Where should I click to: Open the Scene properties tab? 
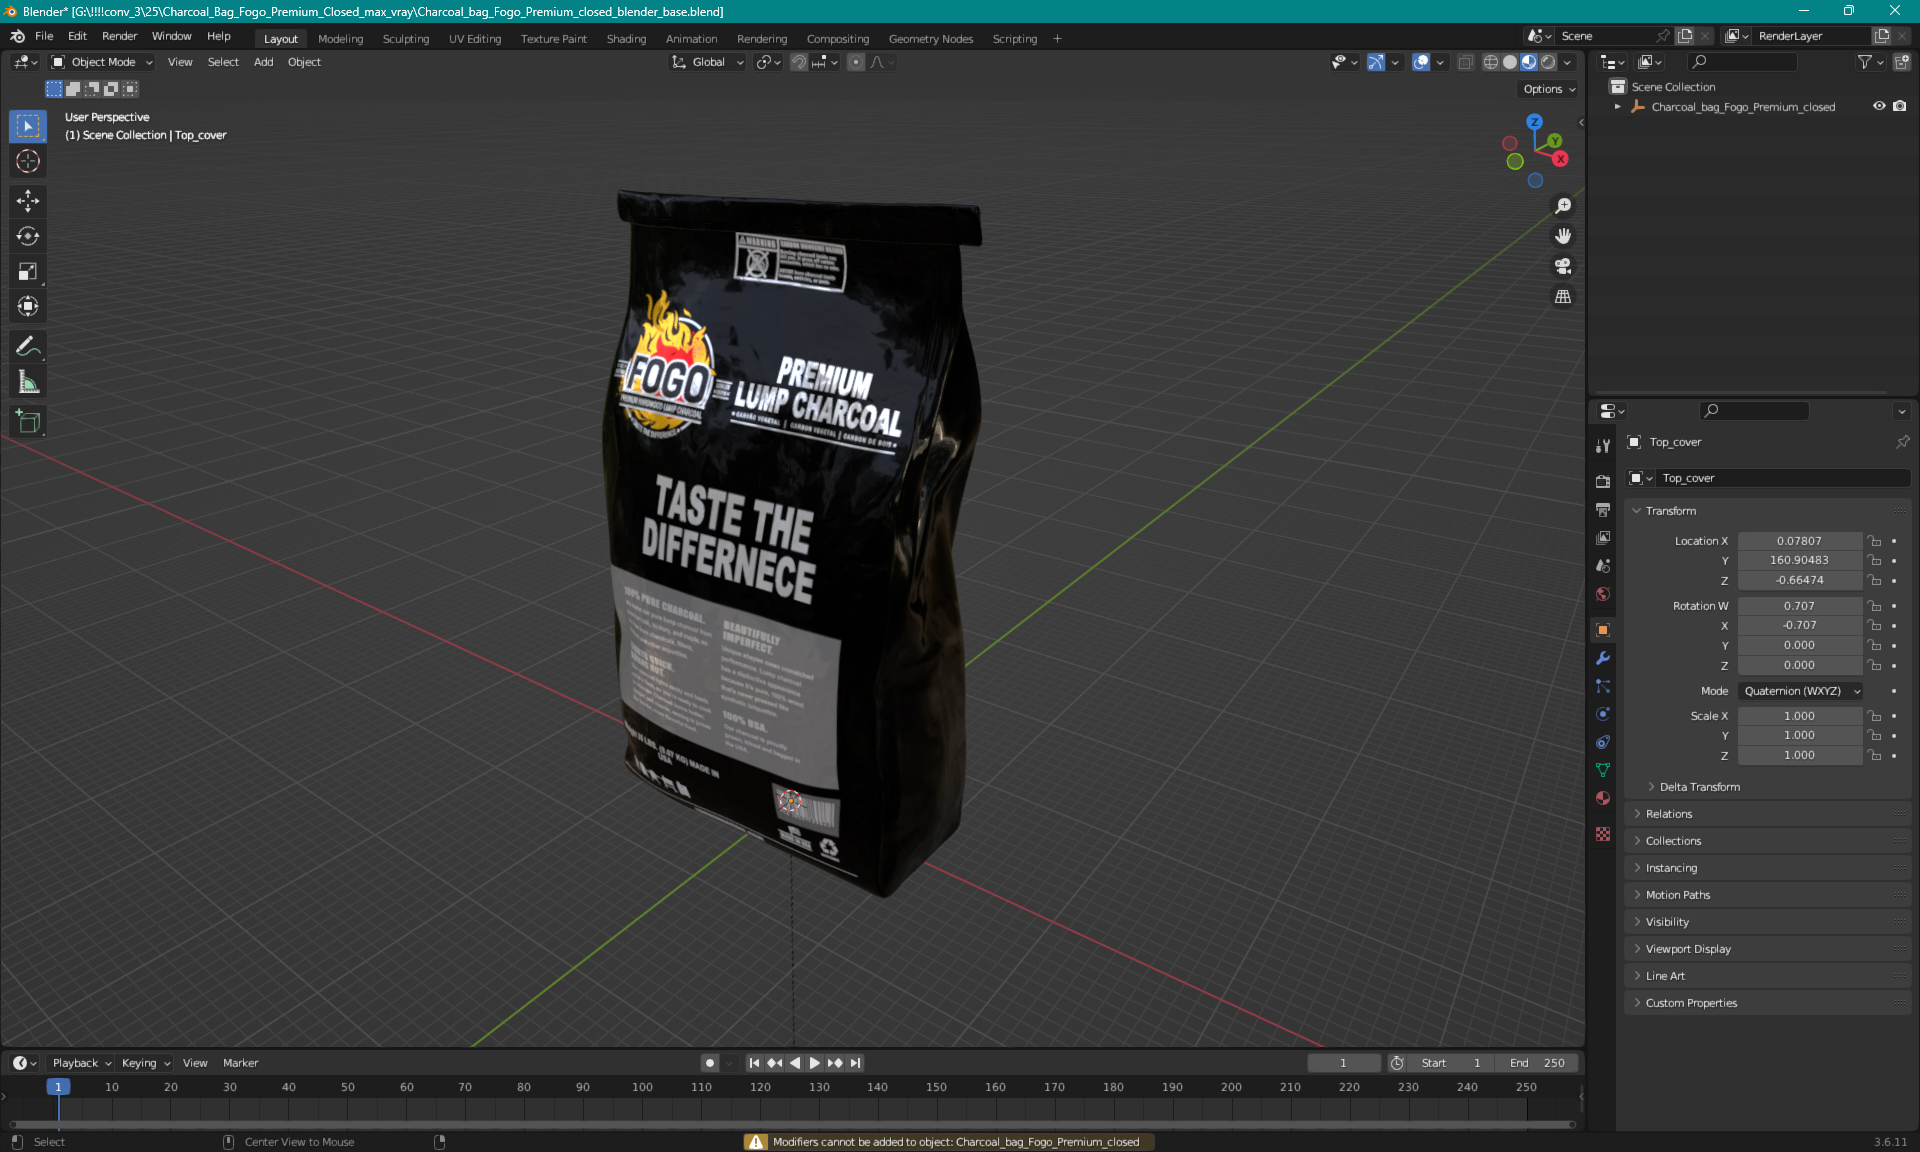[1603, 565]
